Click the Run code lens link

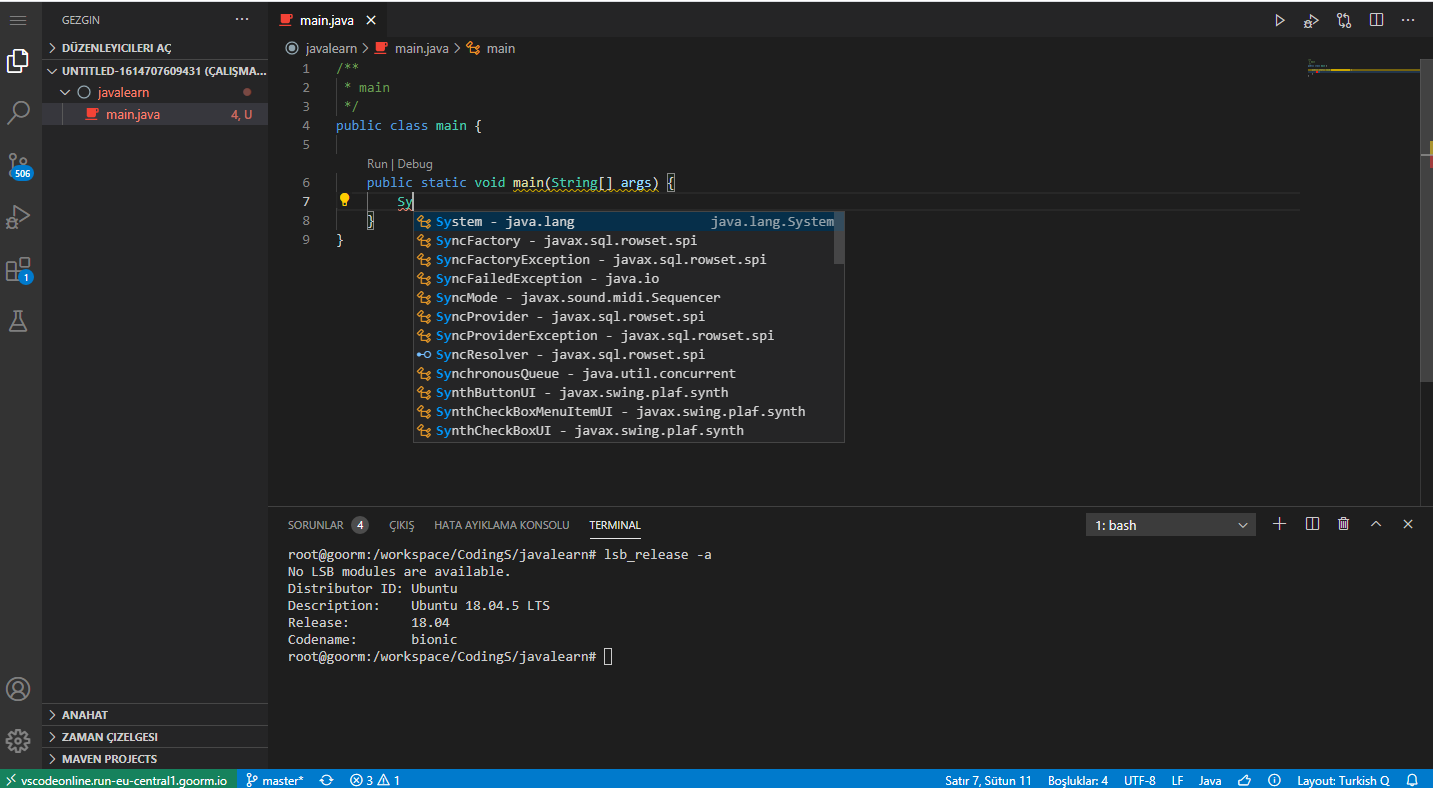pos(377,164)
